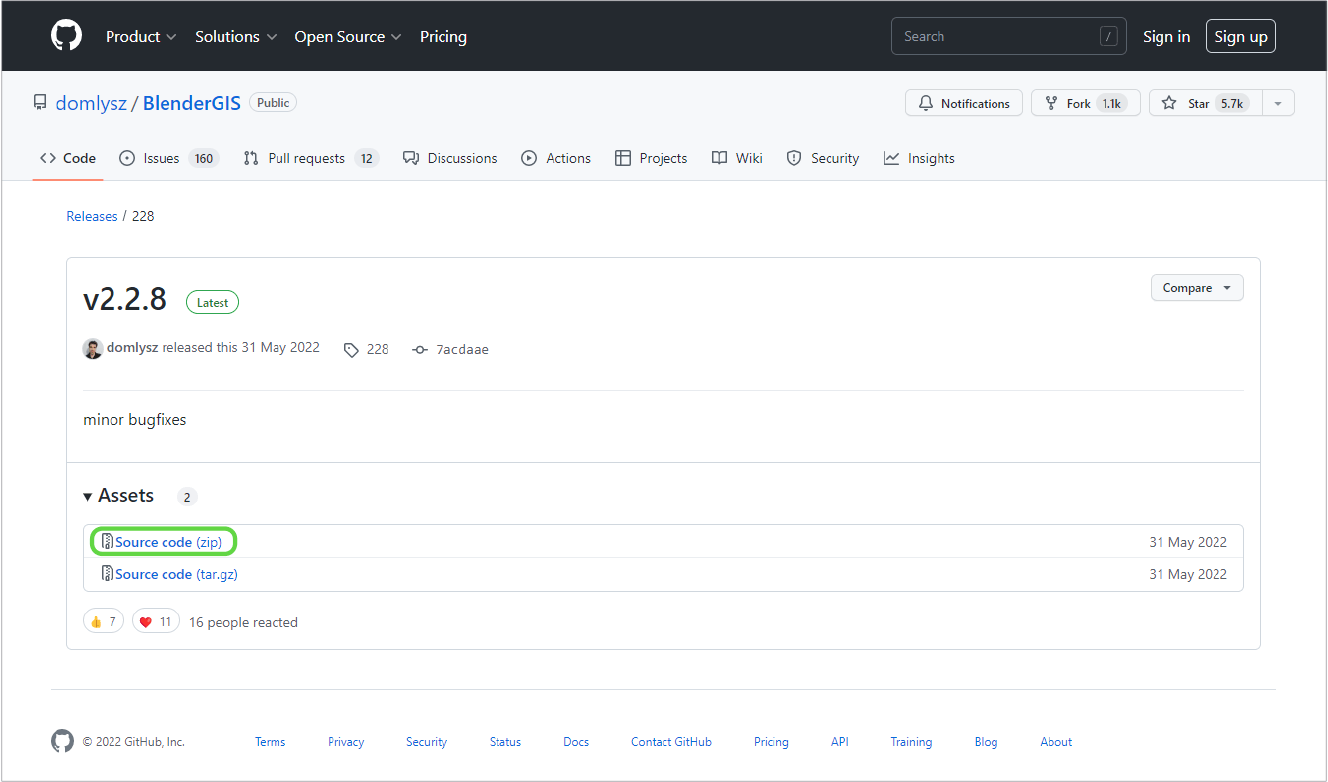Open the Issues tab
The width and height of the screenshot is (1328, 782).
pos(168,158)
